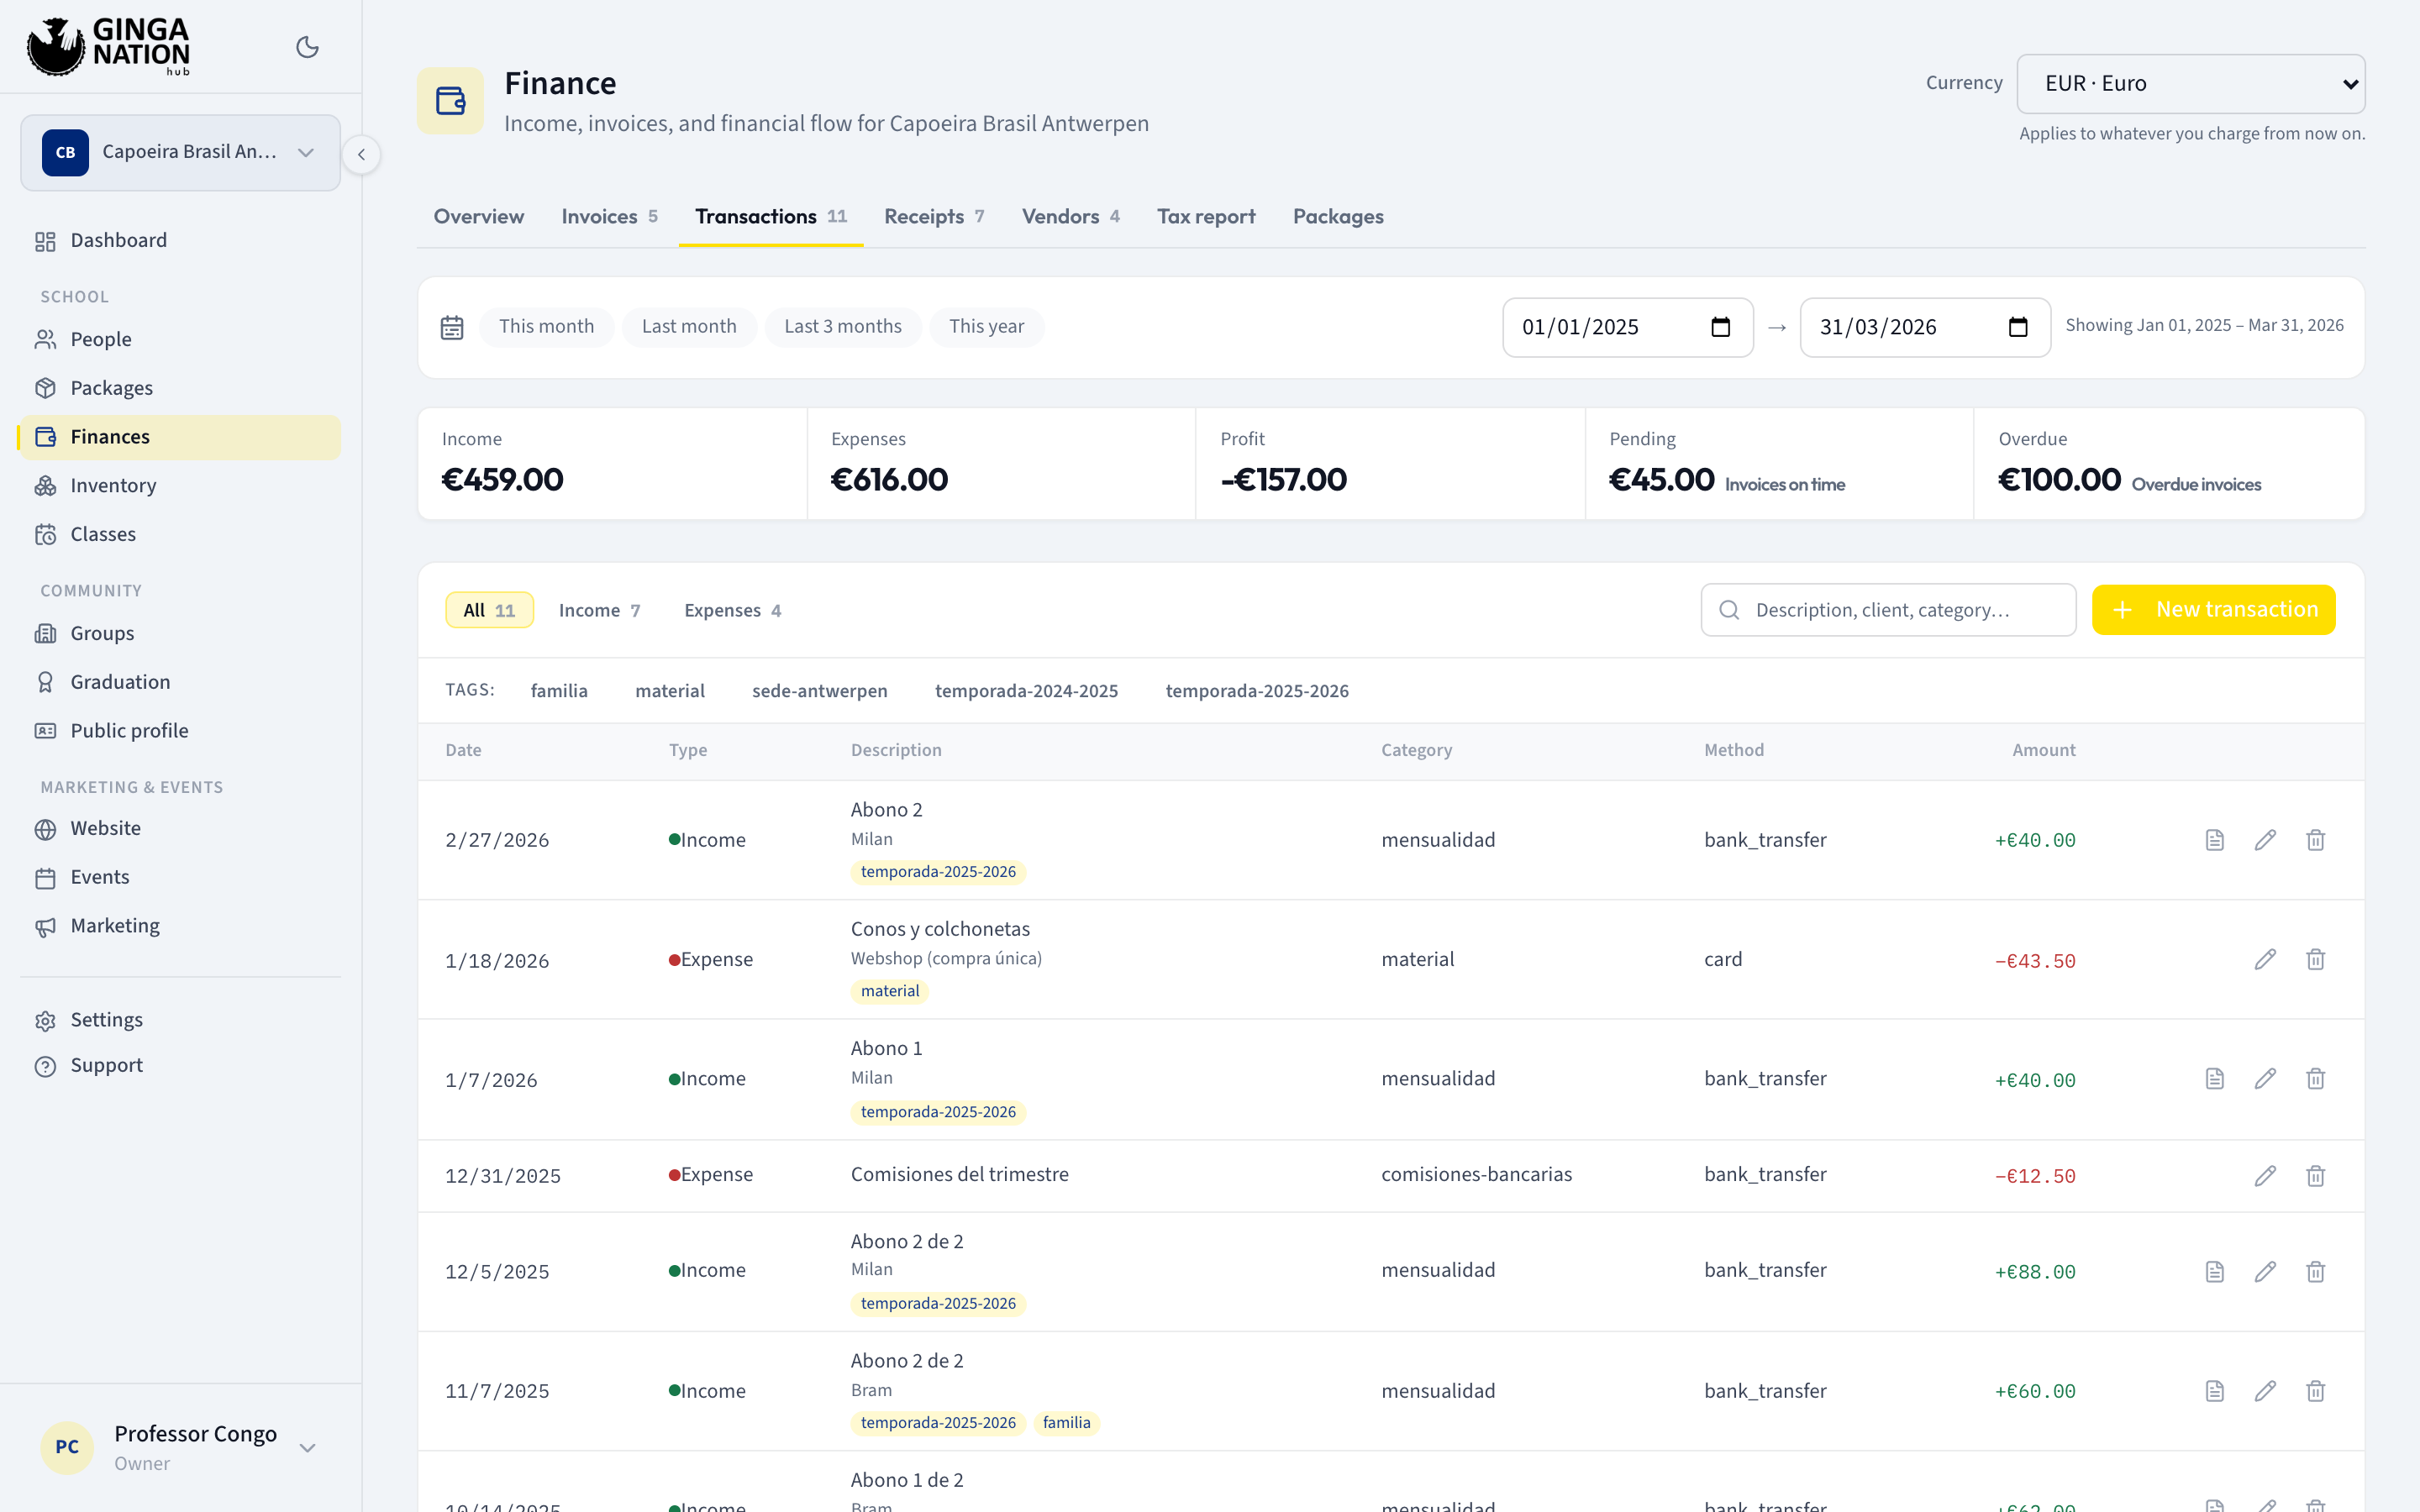
Task: View receipt for 12/5/2025 Milan income
Action: [2214, 1272]
